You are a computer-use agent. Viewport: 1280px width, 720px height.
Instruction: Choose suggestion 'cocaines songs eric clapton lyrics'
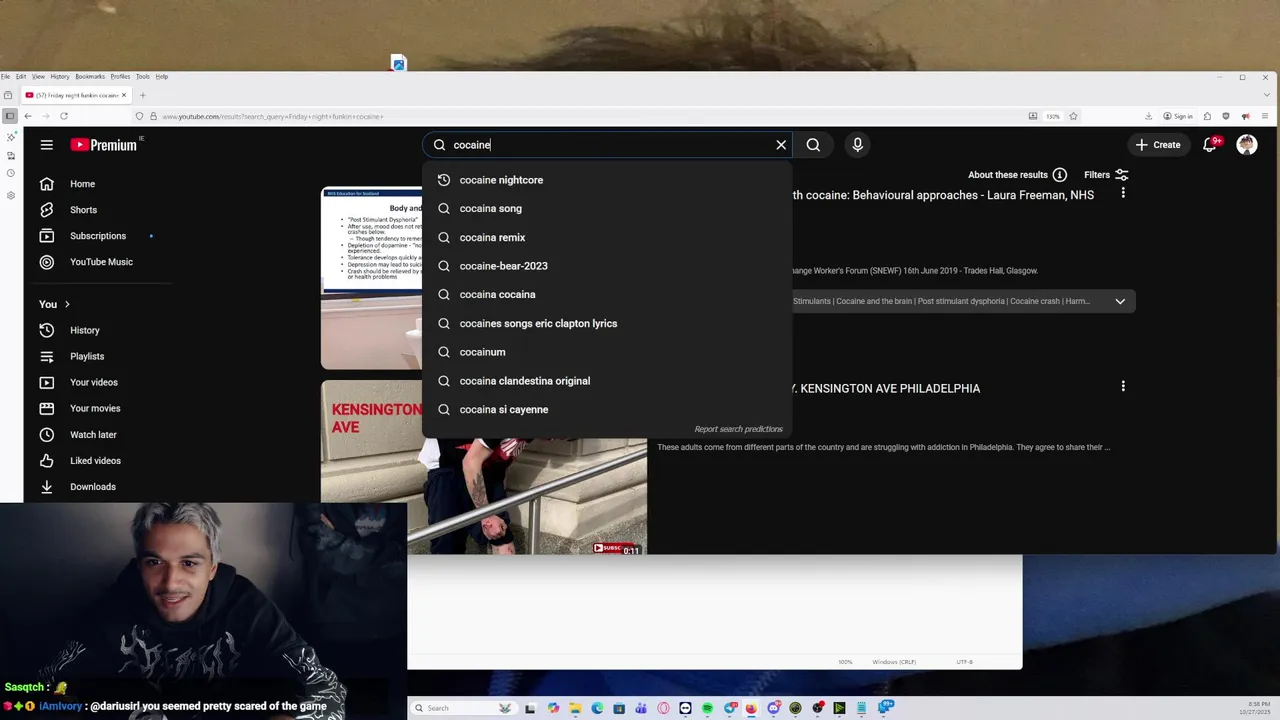607,323
